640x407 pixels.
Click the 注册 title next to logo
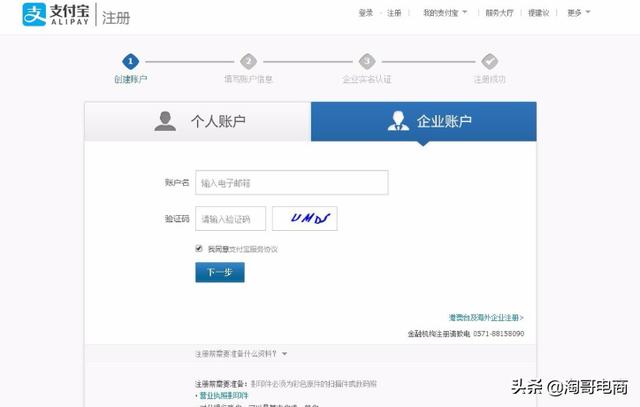click(x=116, y=18)
